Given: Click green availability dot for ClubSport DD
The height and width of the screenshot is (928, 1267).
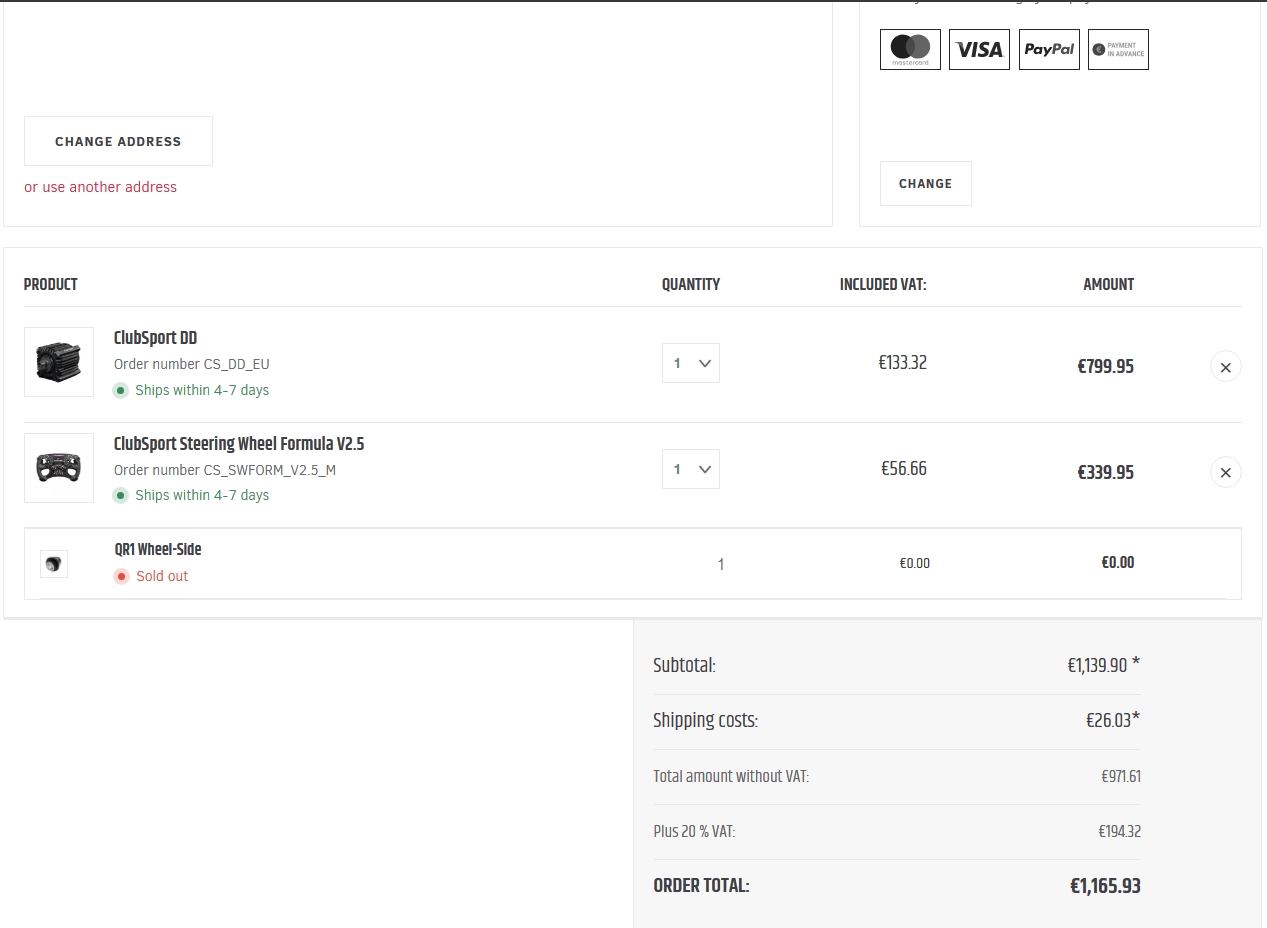Looking at the screenshot, I should (x=121, y=390).
